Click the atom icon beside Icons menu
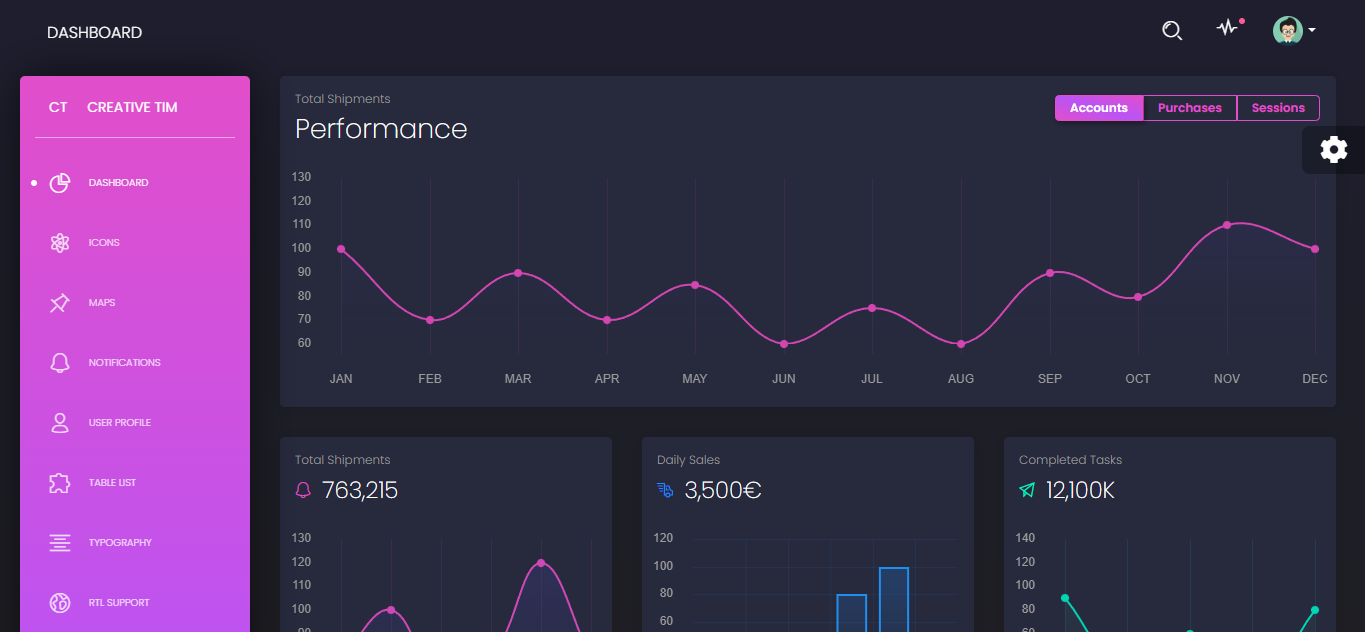Viewport: 1365px width, 632px height. point(60,242)
